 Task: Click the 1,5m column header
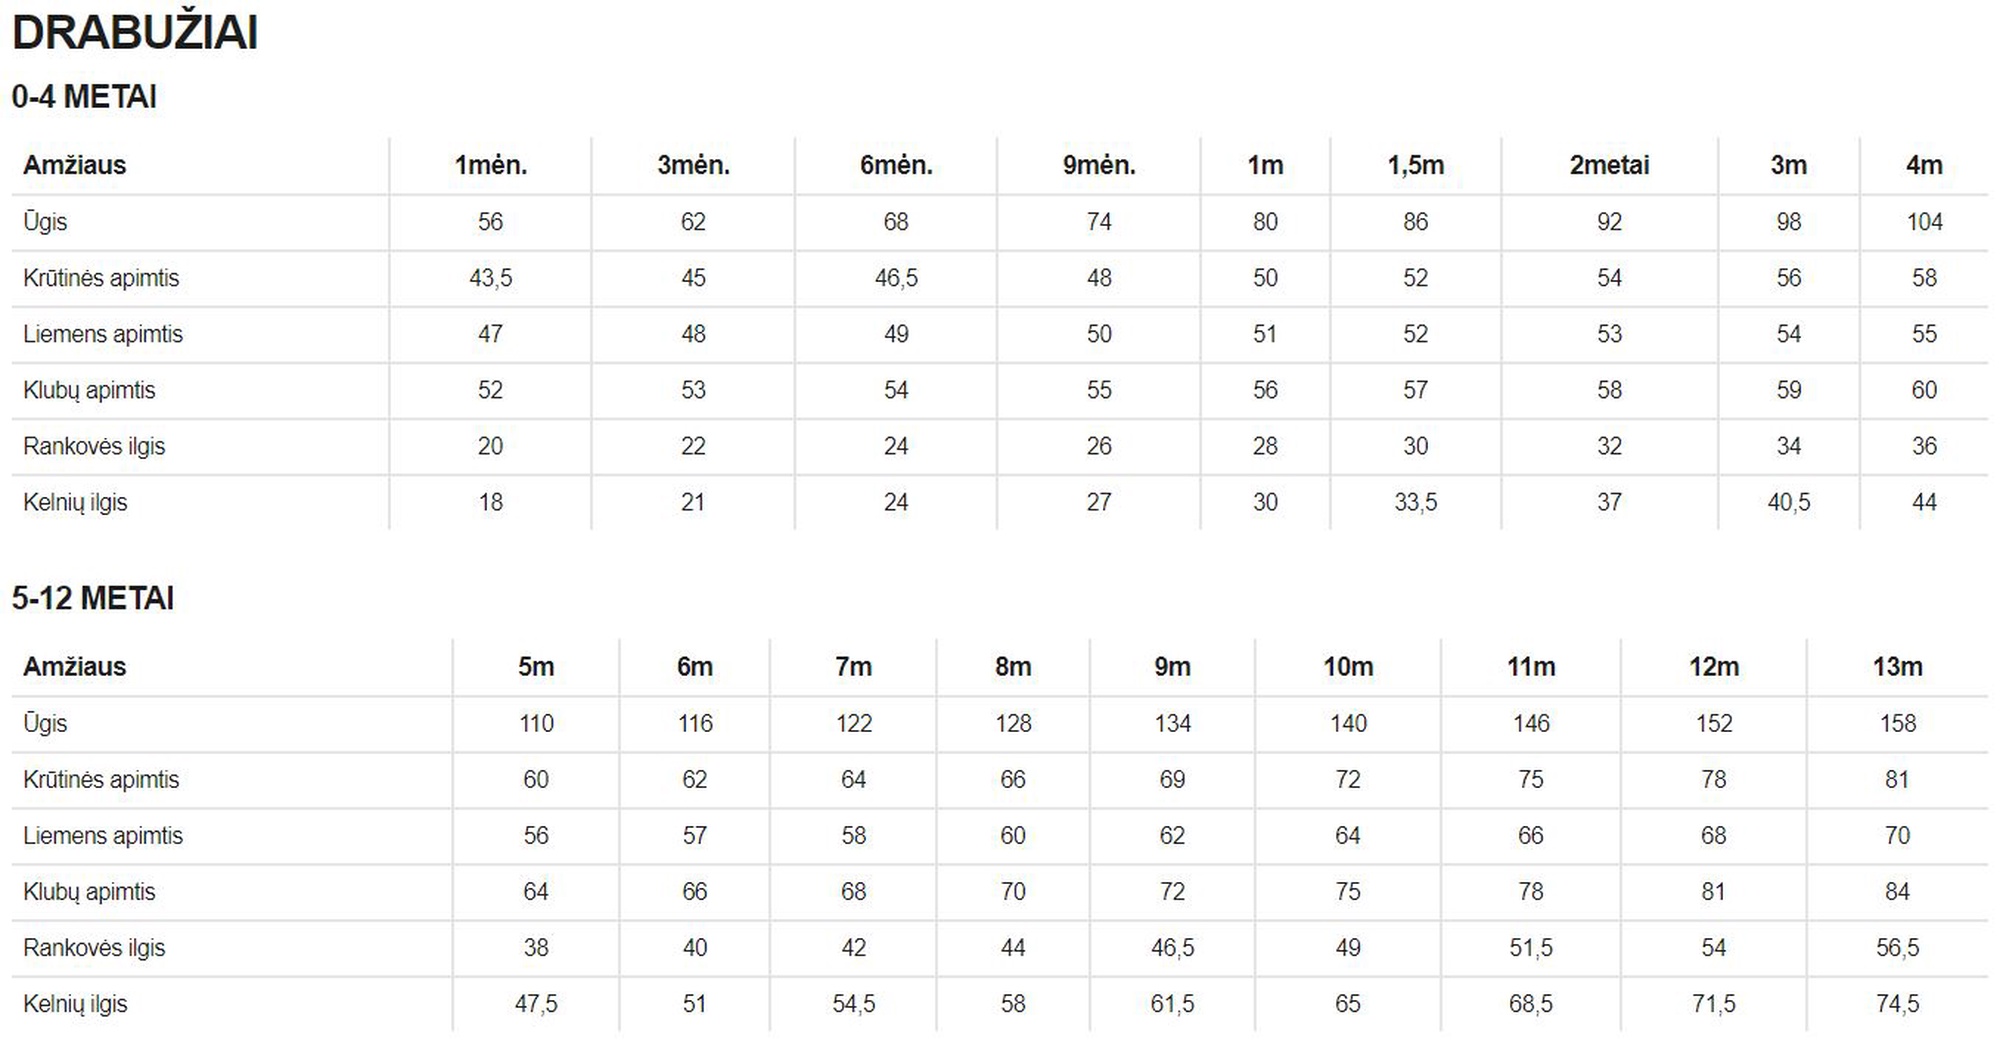point(1415,165)
